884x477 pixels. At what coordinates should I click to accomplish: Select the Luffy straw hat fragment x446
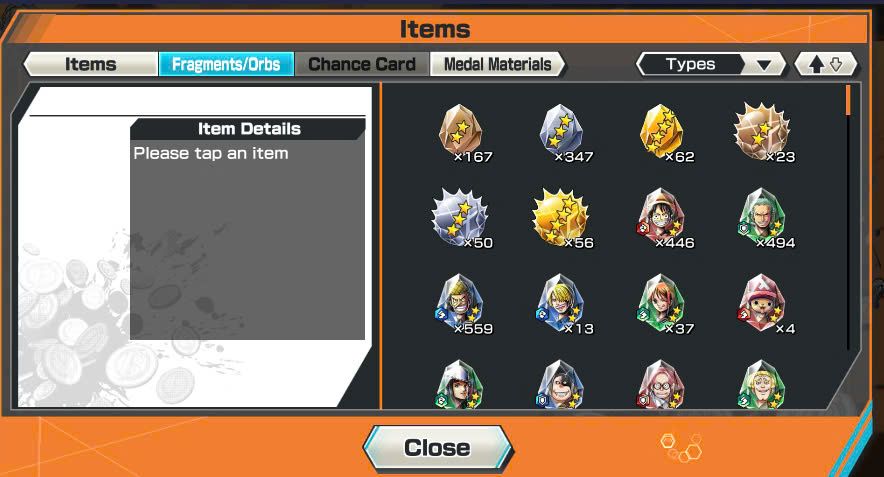coord(663,219)
